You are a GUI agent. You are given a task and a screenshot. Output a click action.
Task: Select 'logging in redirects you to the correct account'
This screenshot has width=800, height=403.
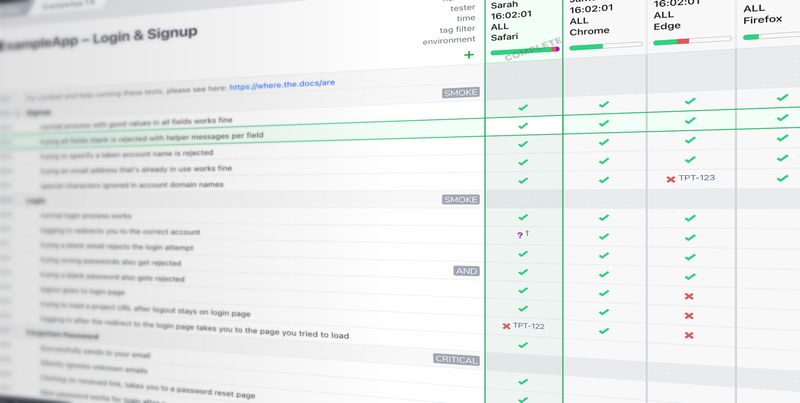(120, 231)
